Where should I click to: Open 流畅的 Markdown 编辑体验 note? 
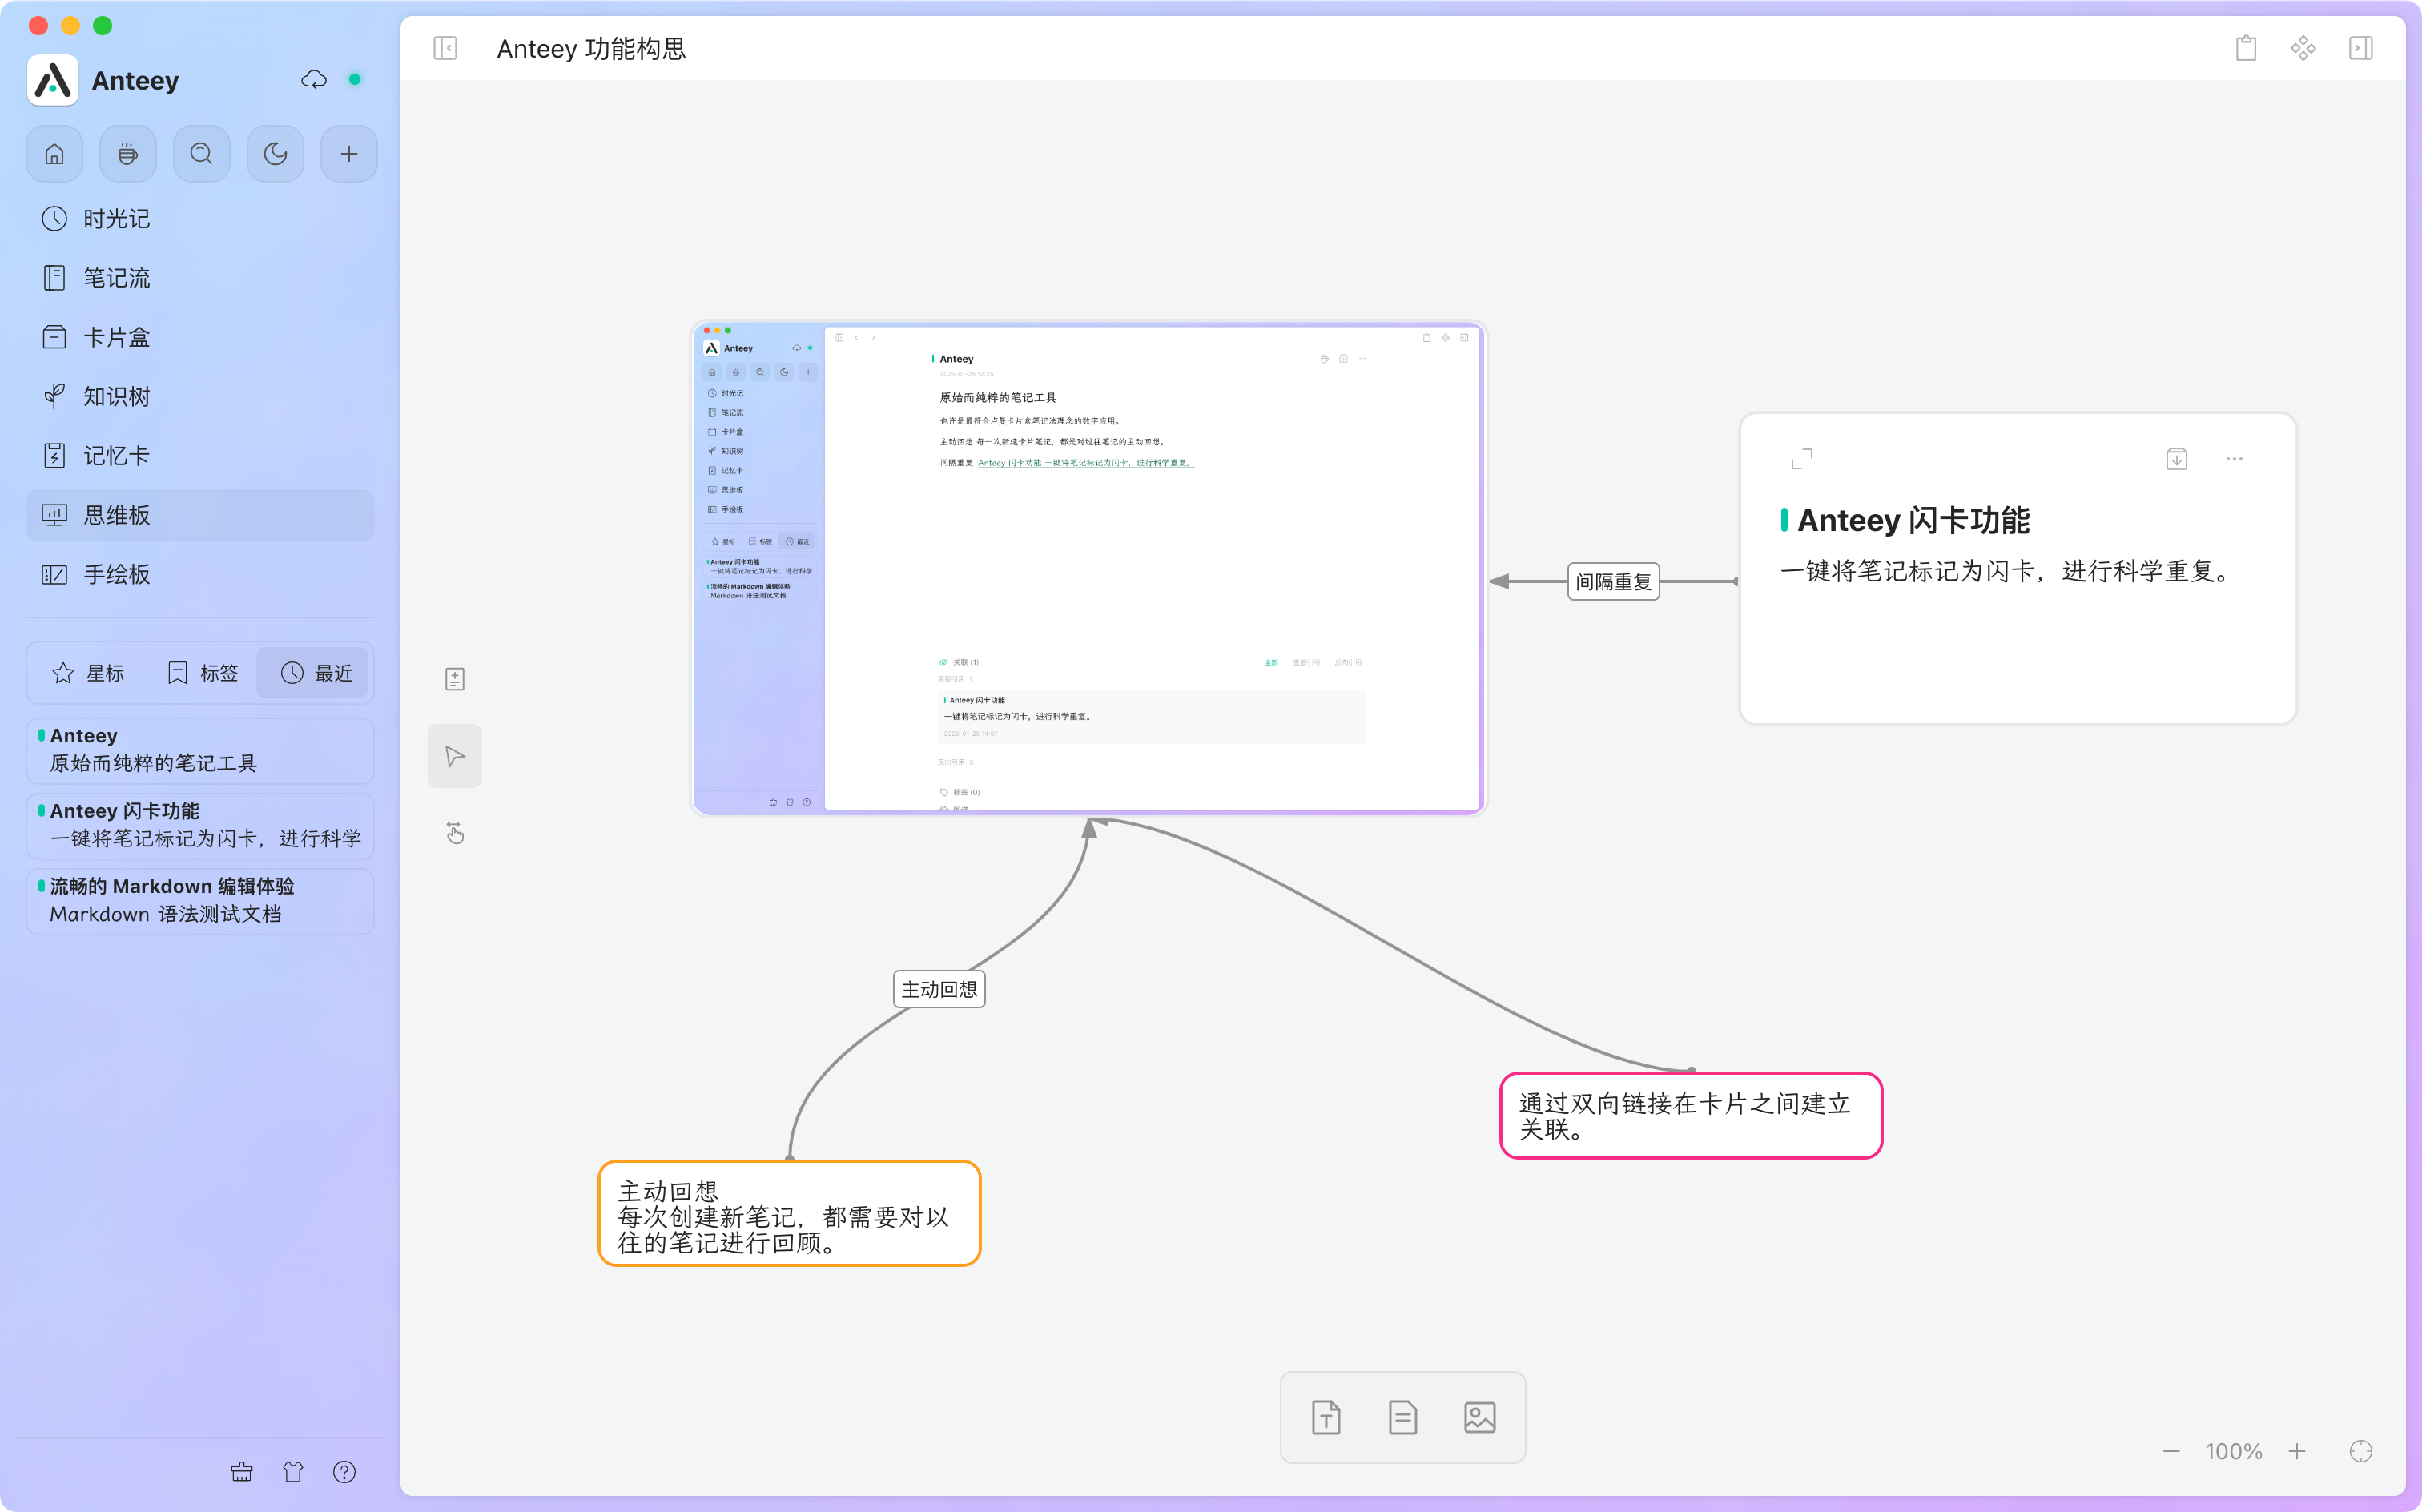(x=200, y=901)
